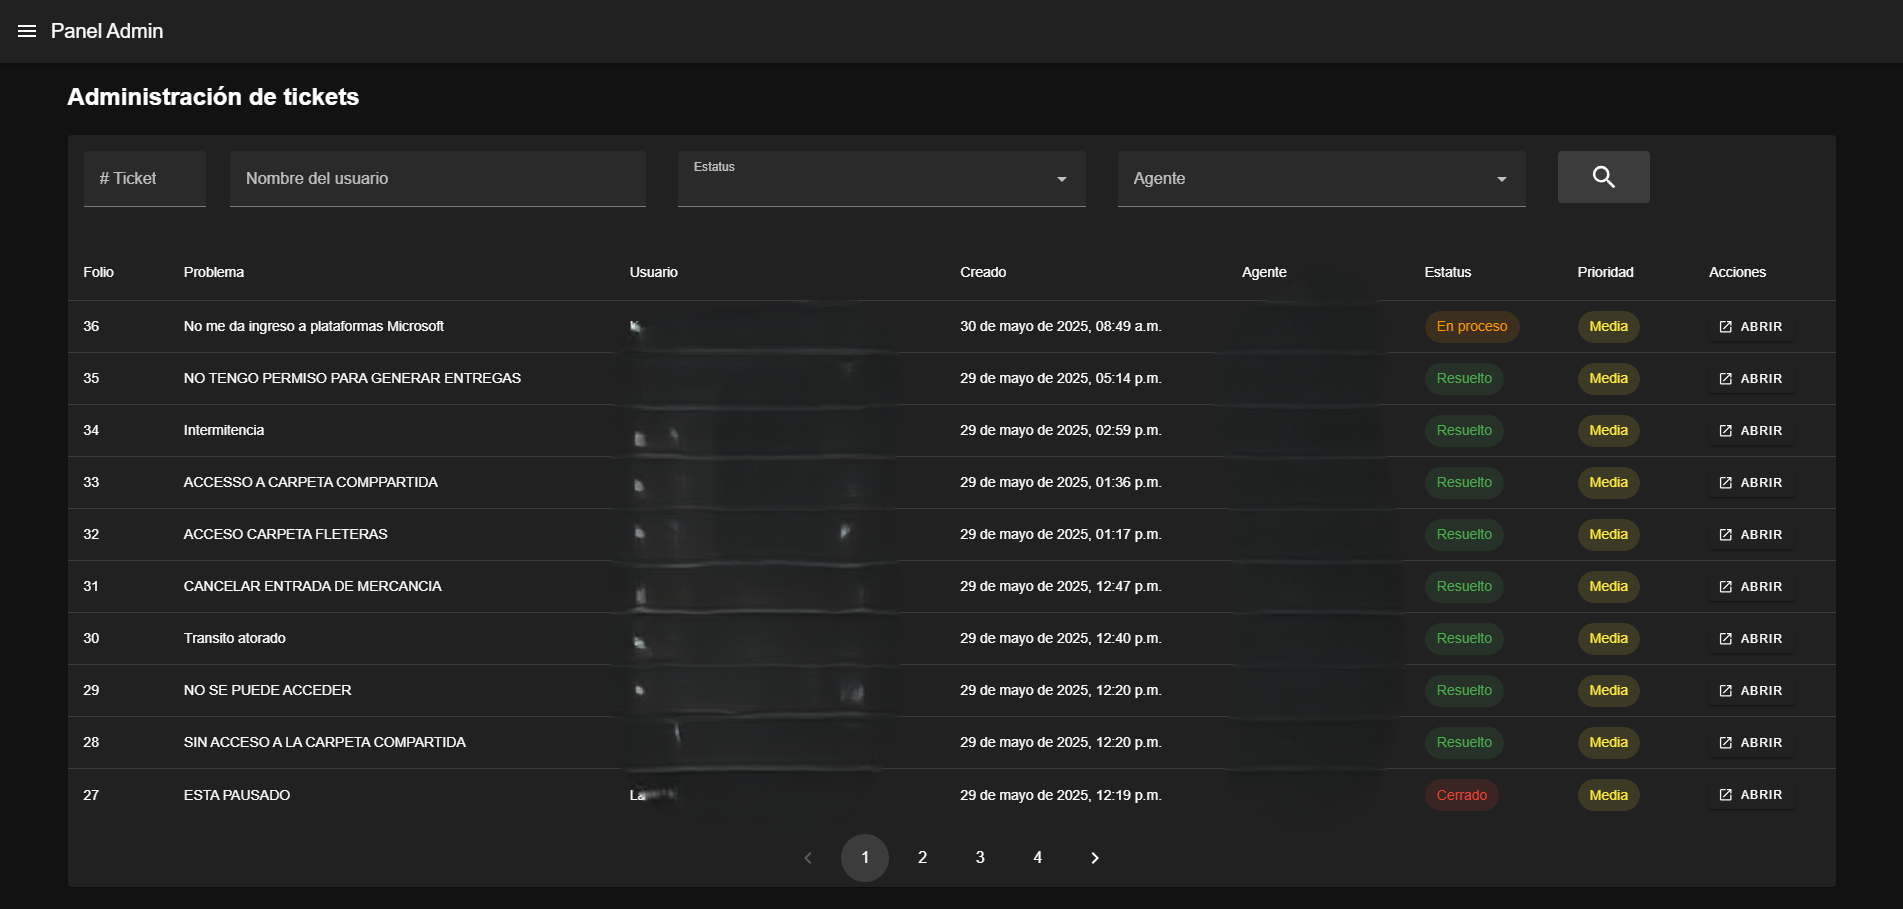Viewport: 1903px width, 909px height.
Task: Click the red Cerrado status chip
Action: point(1461,795)
